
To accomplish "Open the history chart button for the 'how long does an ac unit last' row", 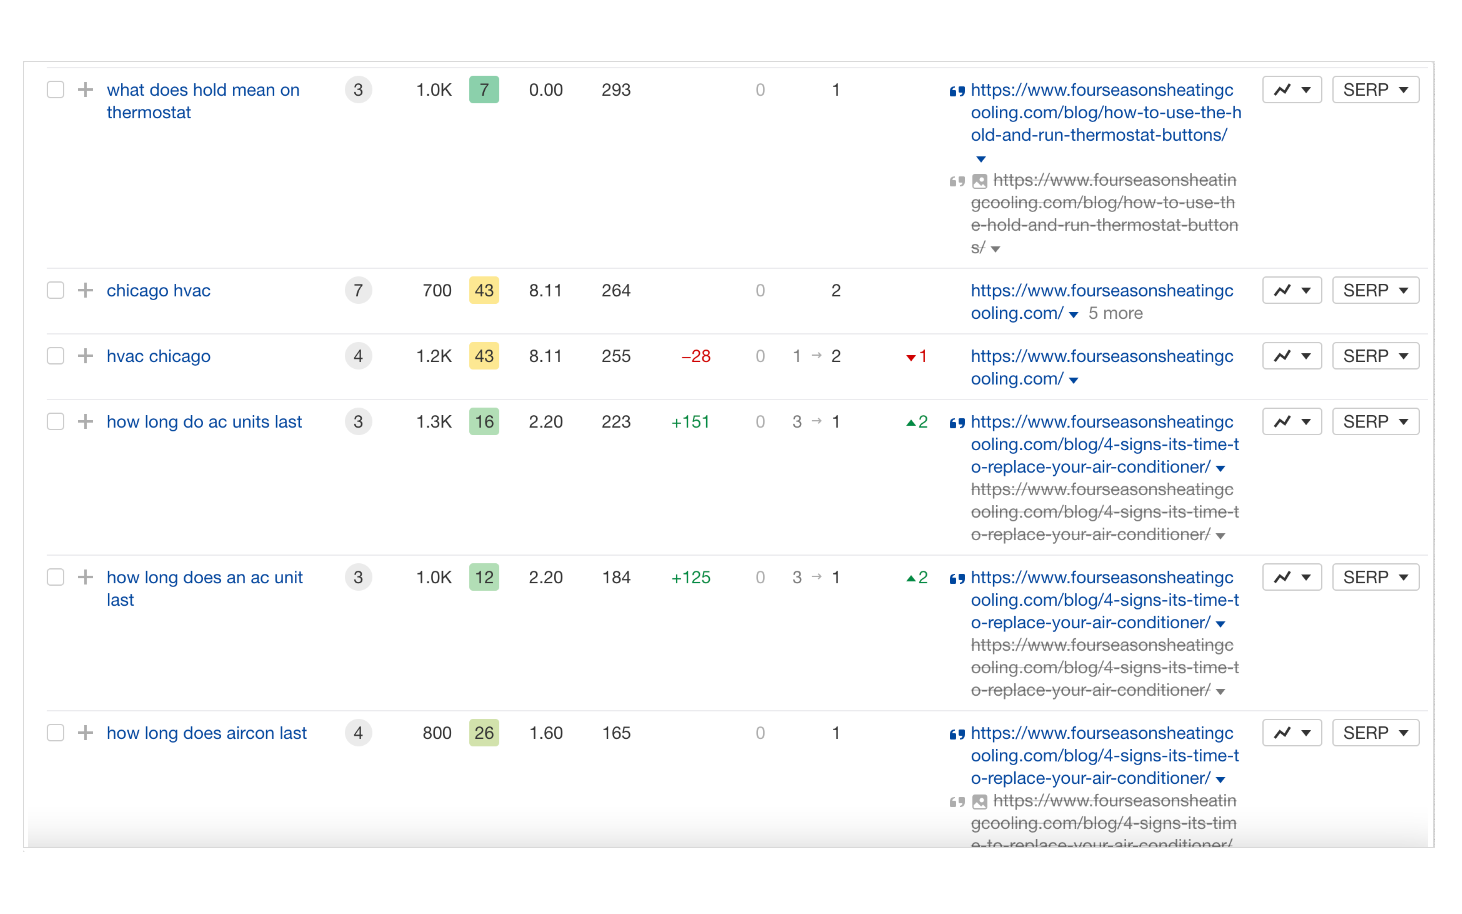I will (x=1292, y=577).
